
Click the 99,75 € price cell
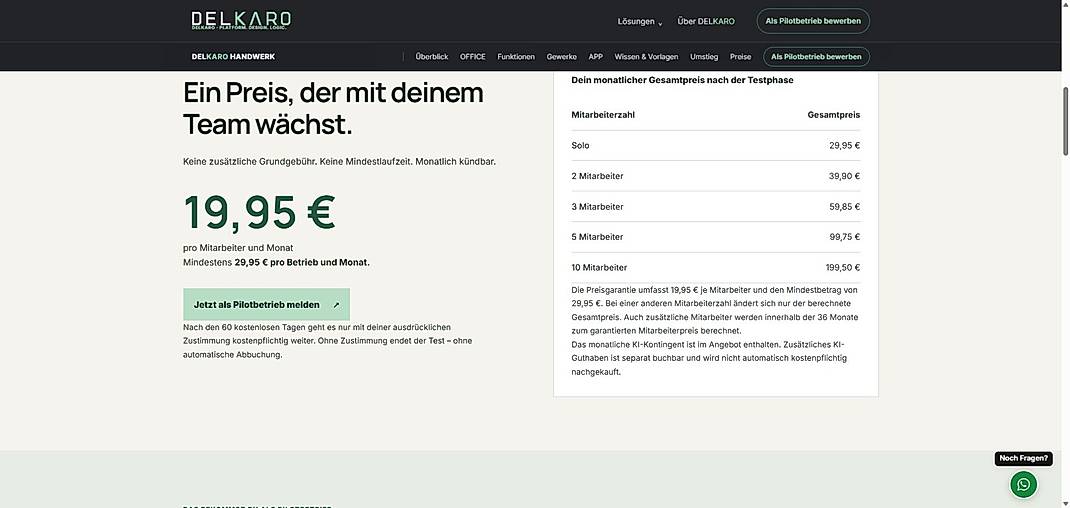click(x=844, y=237)
